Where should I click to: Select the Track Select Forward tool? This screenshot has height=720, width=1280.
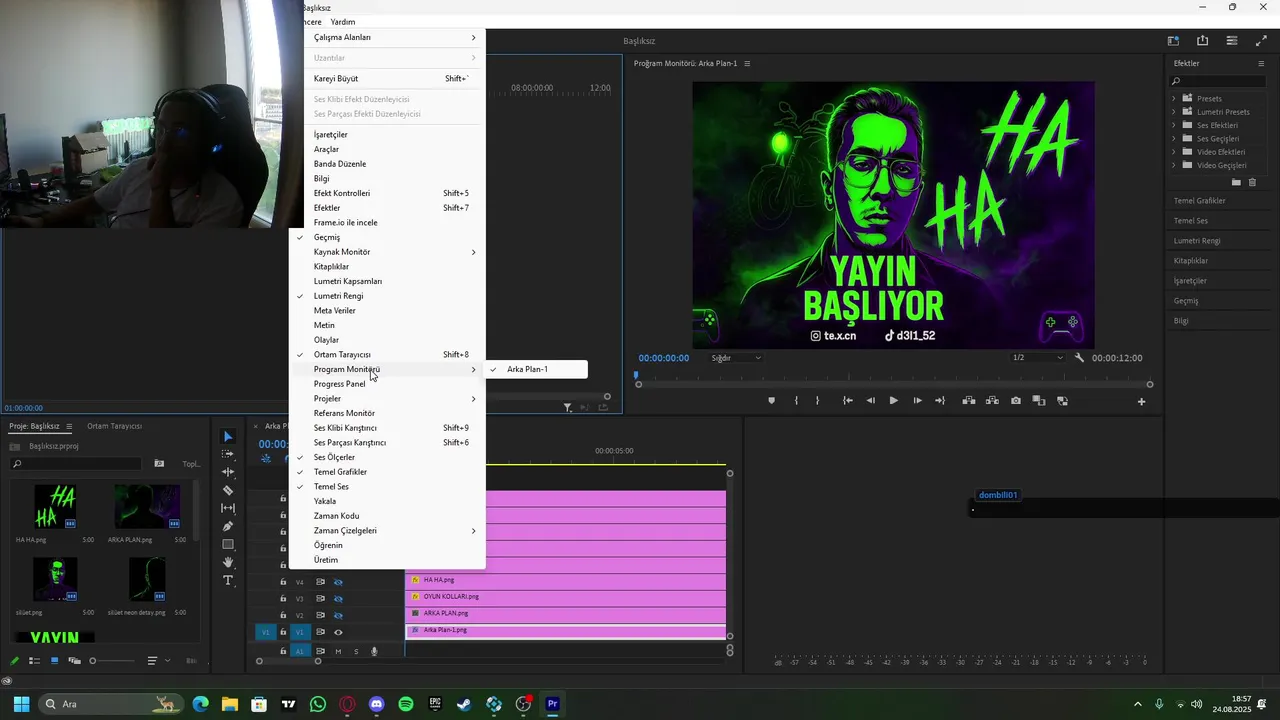tap(228, 454)
